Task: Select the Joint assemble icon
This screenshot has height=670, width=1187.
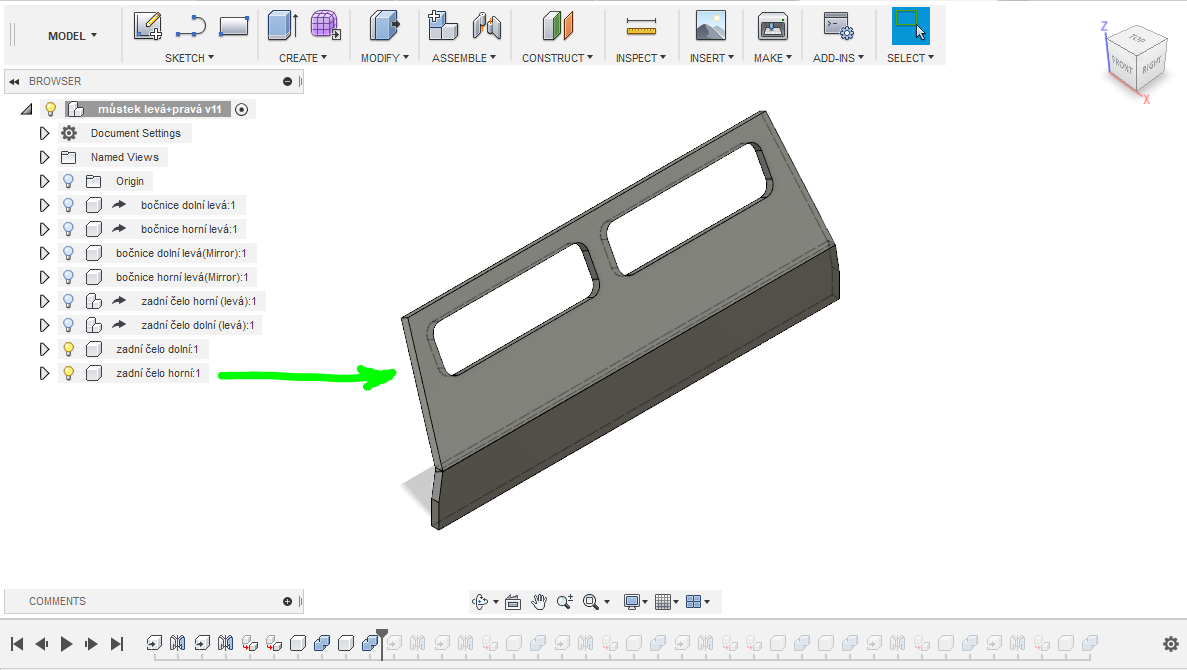Action: tap(486, 26)
